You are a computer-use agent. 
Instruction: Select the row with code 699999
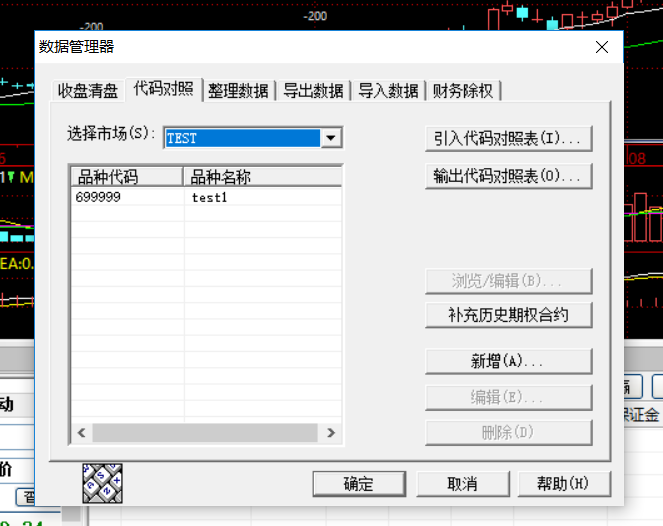pos(206,197)
